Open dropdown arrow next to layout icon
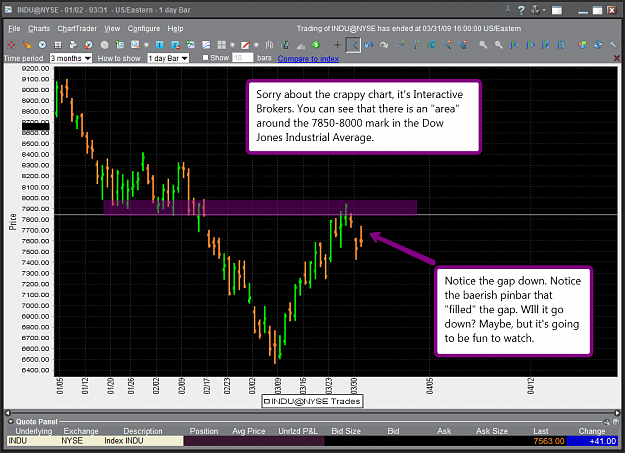The image size is (625, 453). (x=232, y=45)
